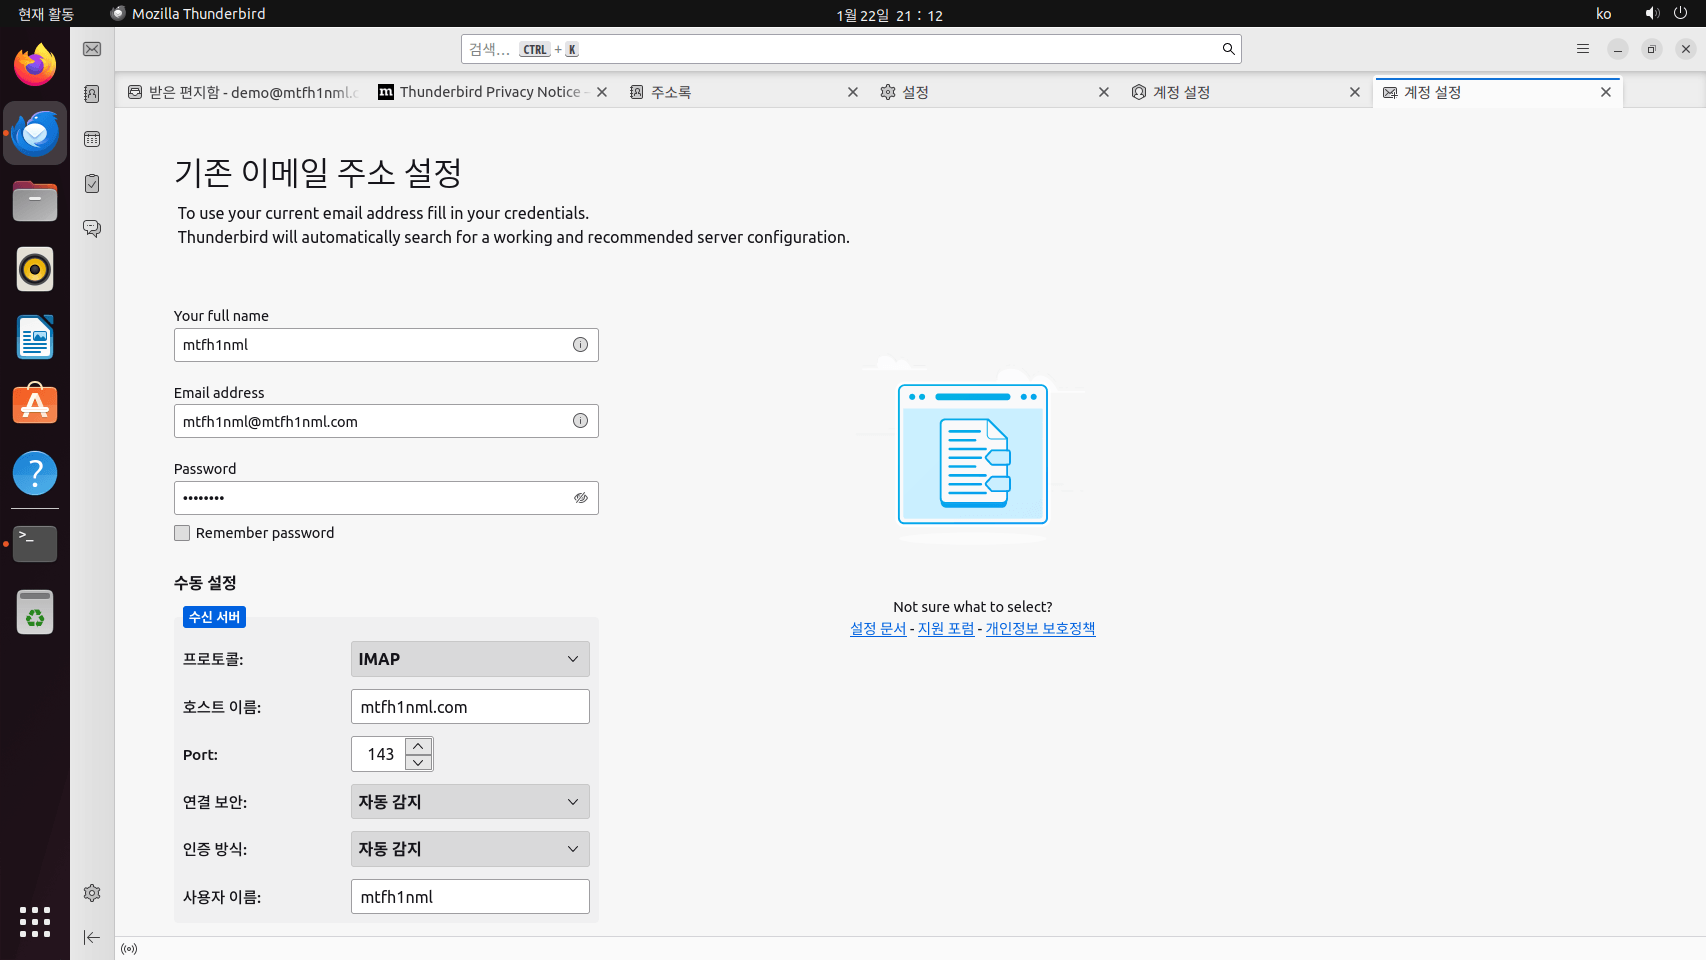The width and height of the screenshot is (1706, 960).
Task: Launch Firefox from the dock
Action: 35,65
